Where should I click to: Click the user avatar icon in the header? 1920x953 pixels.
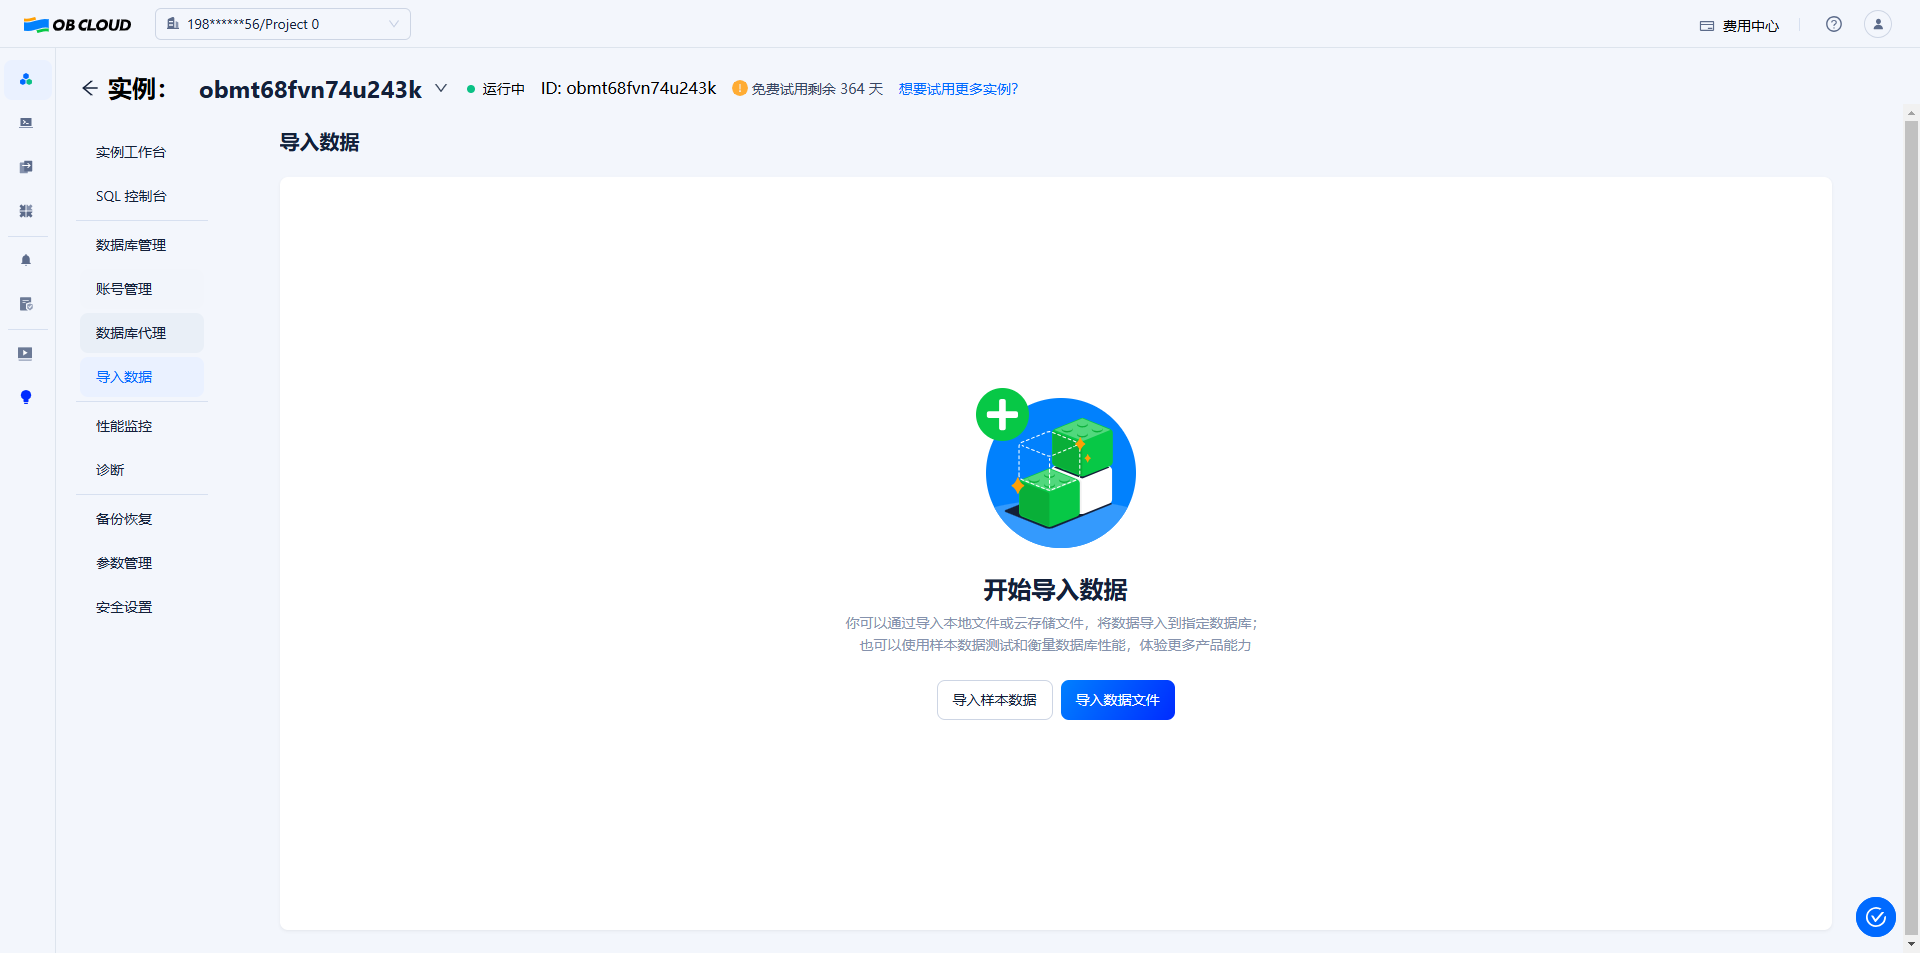[x=1878, y=24]
